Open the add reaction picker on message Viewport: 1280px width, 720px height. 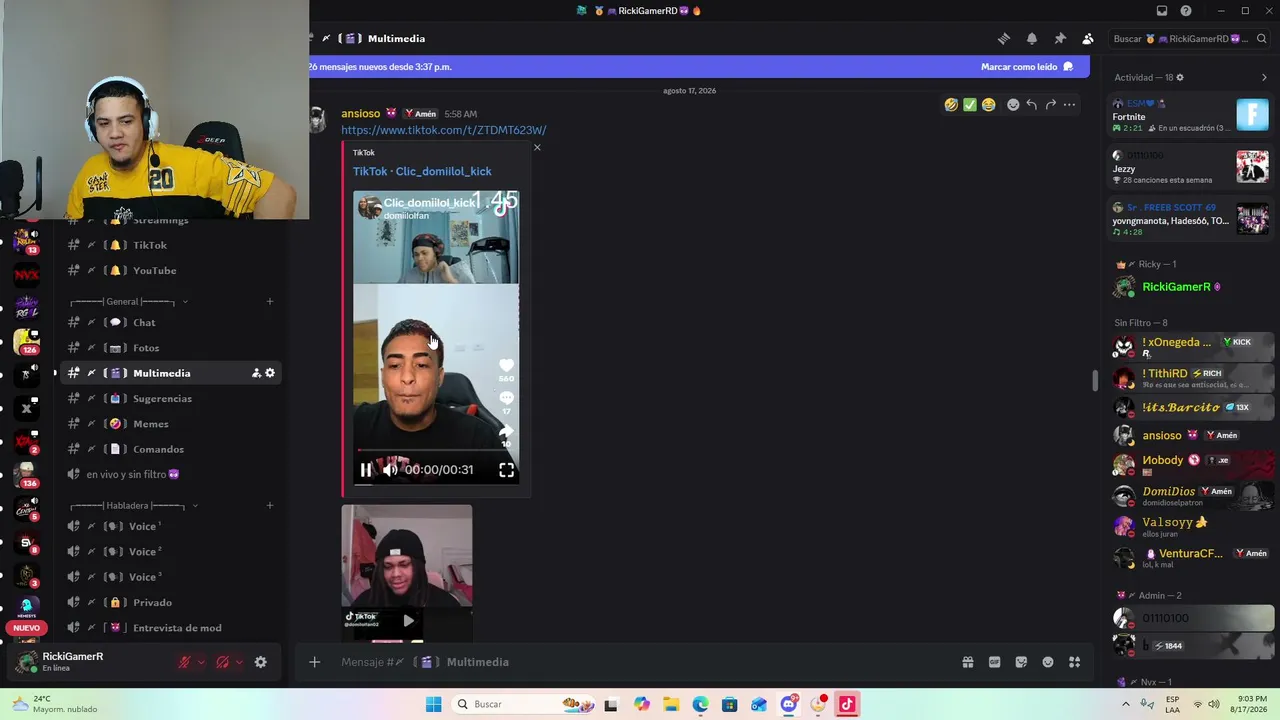pyautogui.click(x=1013, y=105)
